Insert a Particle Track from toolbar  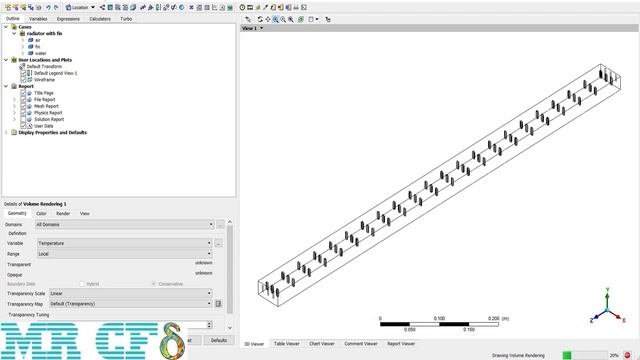[125, 7]
